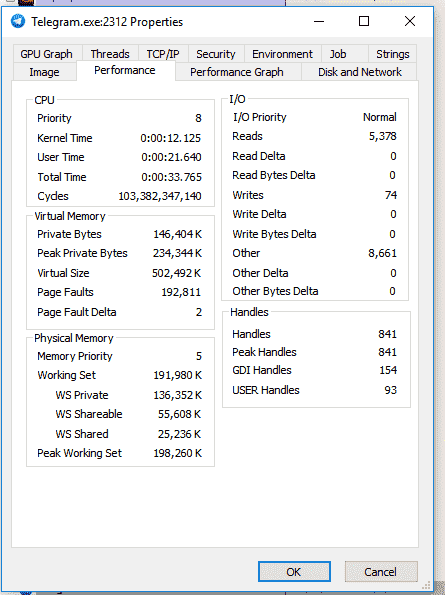The image size is (445, 595).
Task: Click the Peak Working Set value 198,260 K
Action: click(178, 453)
